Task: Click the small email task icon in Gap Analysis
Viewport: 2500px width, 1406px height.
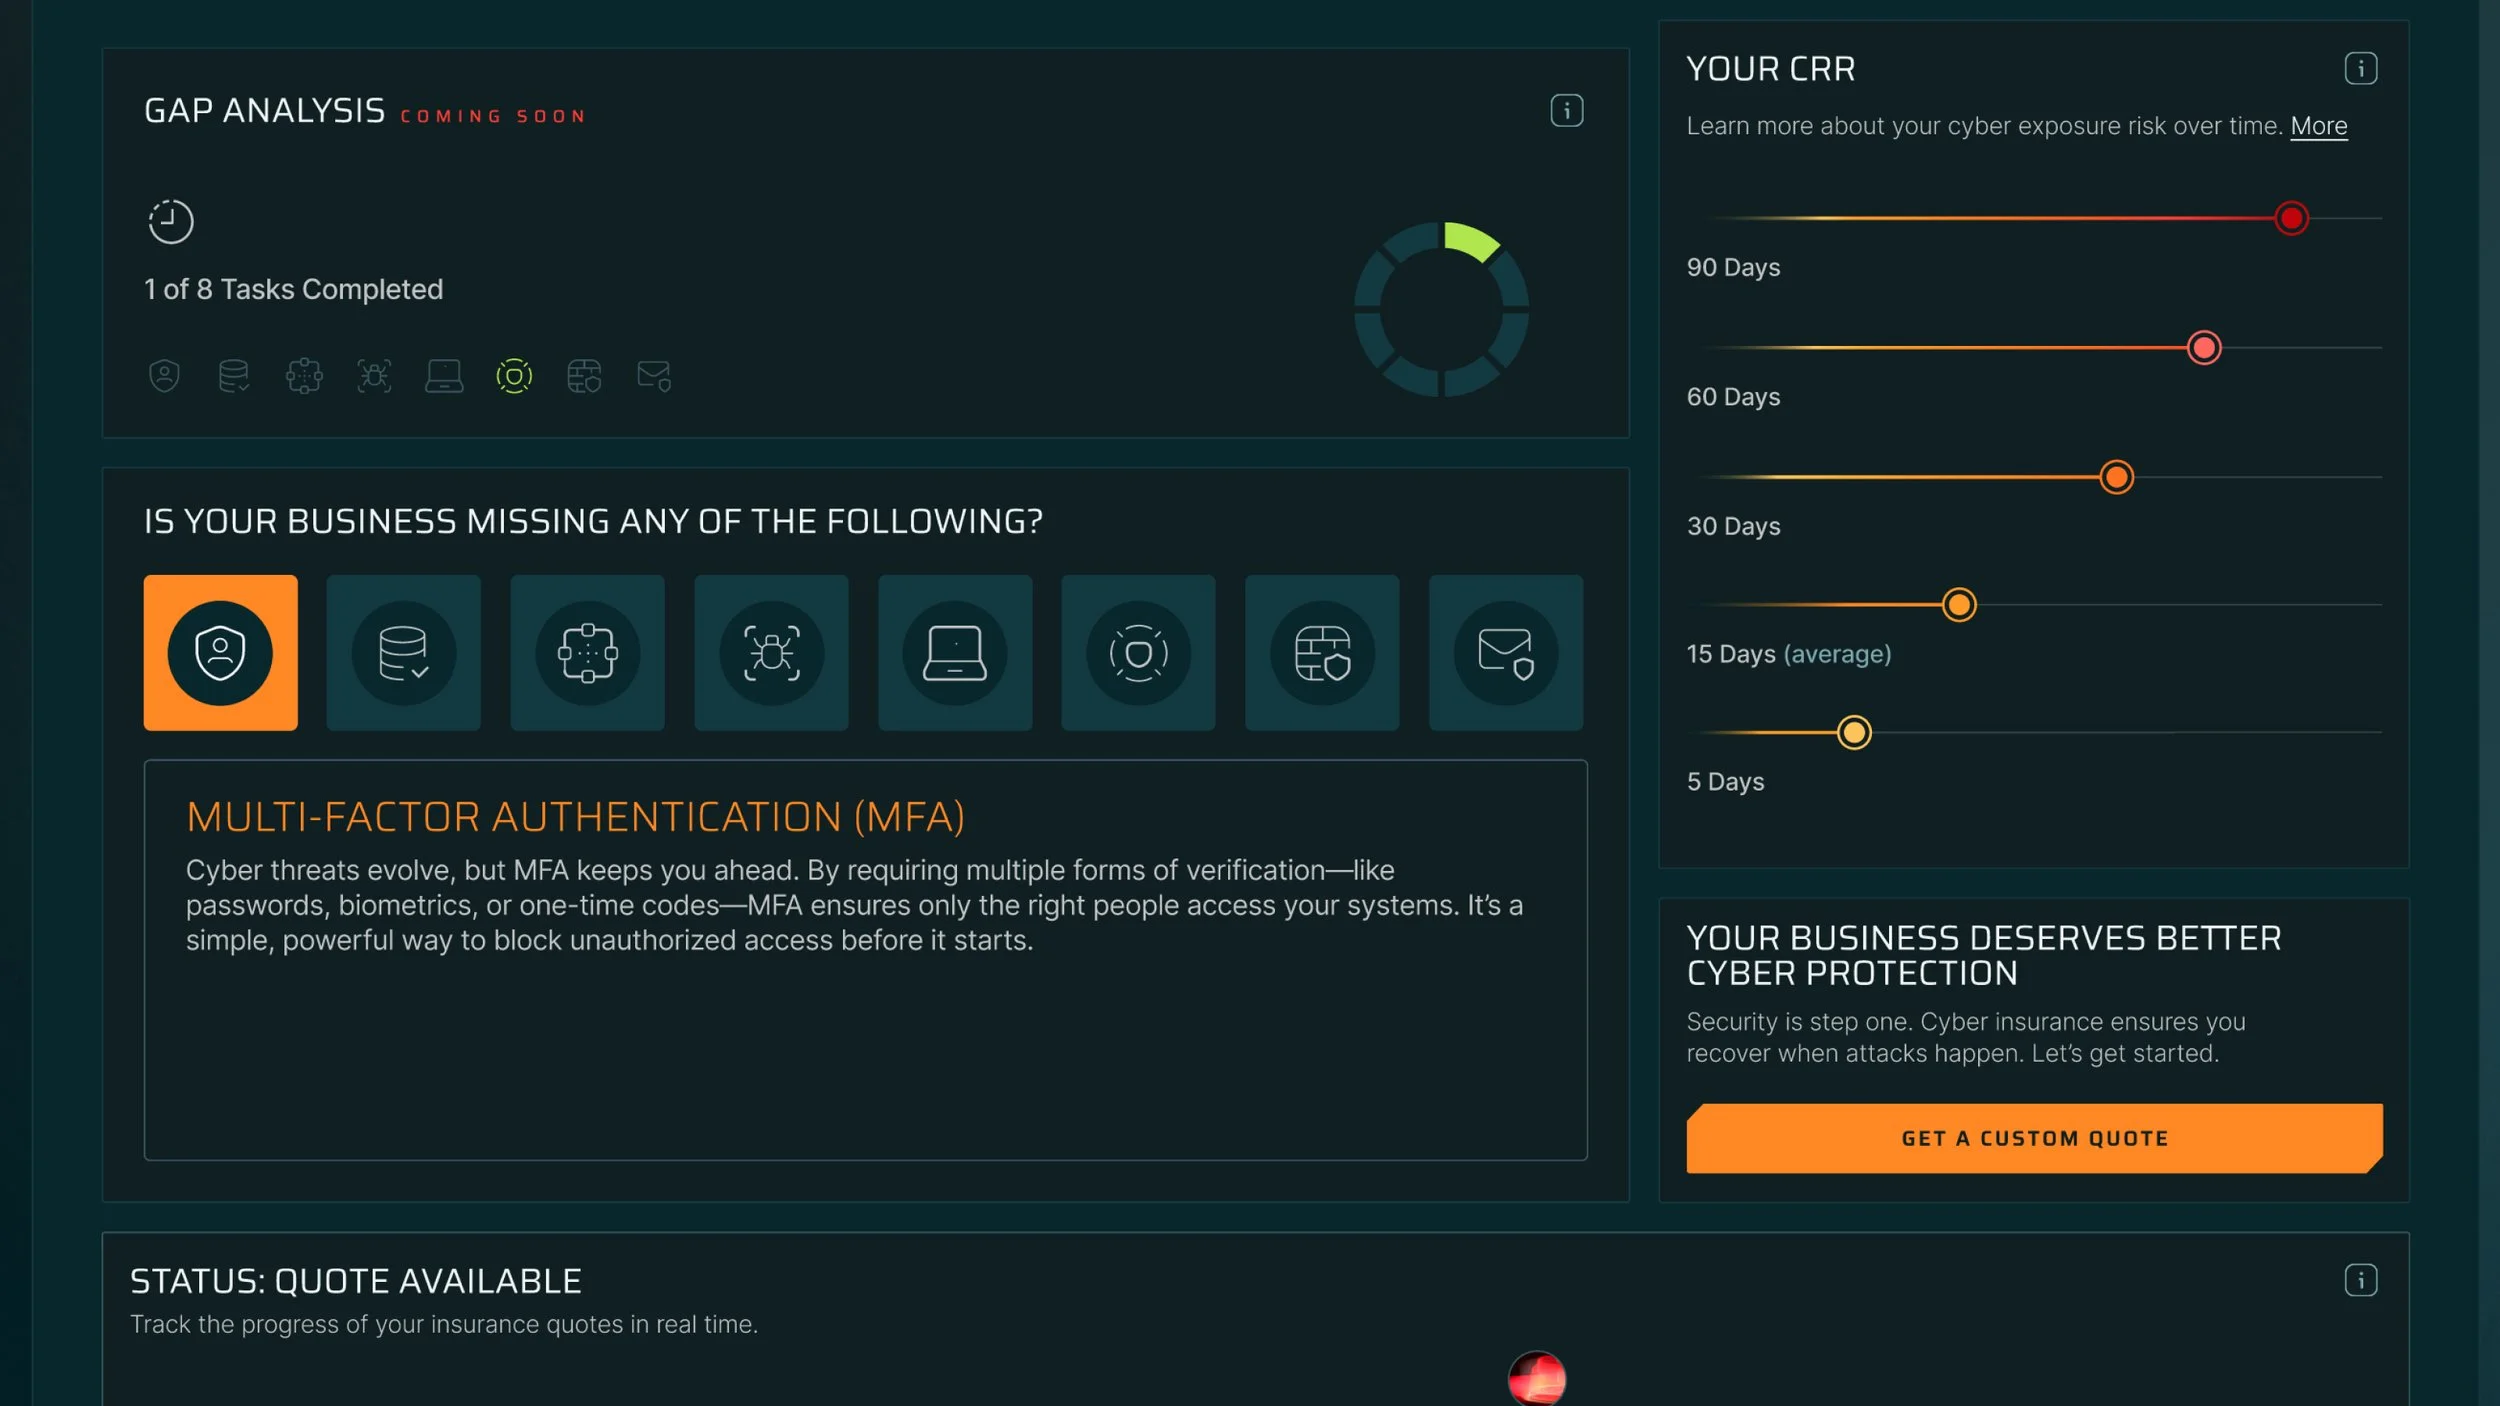Action: (653, 376)
